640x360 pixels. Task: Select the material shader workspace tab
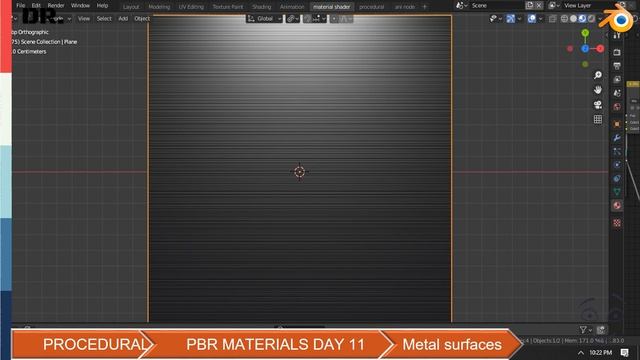coord(331,7)
